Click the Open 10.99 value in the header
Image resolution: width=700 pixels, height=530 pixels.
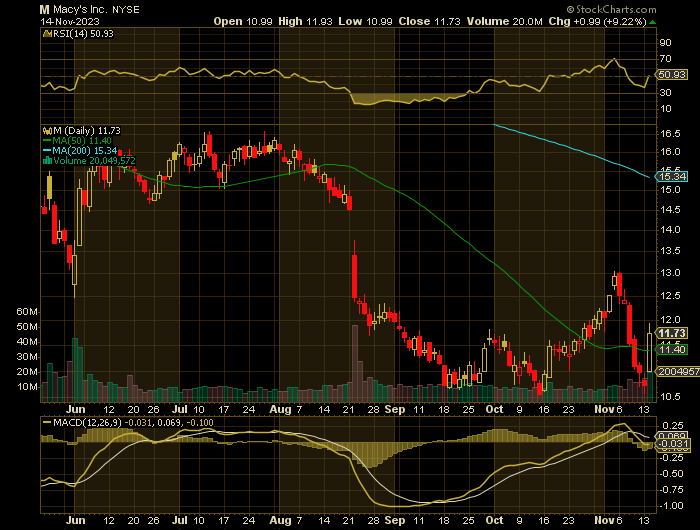tap(243, 21)
